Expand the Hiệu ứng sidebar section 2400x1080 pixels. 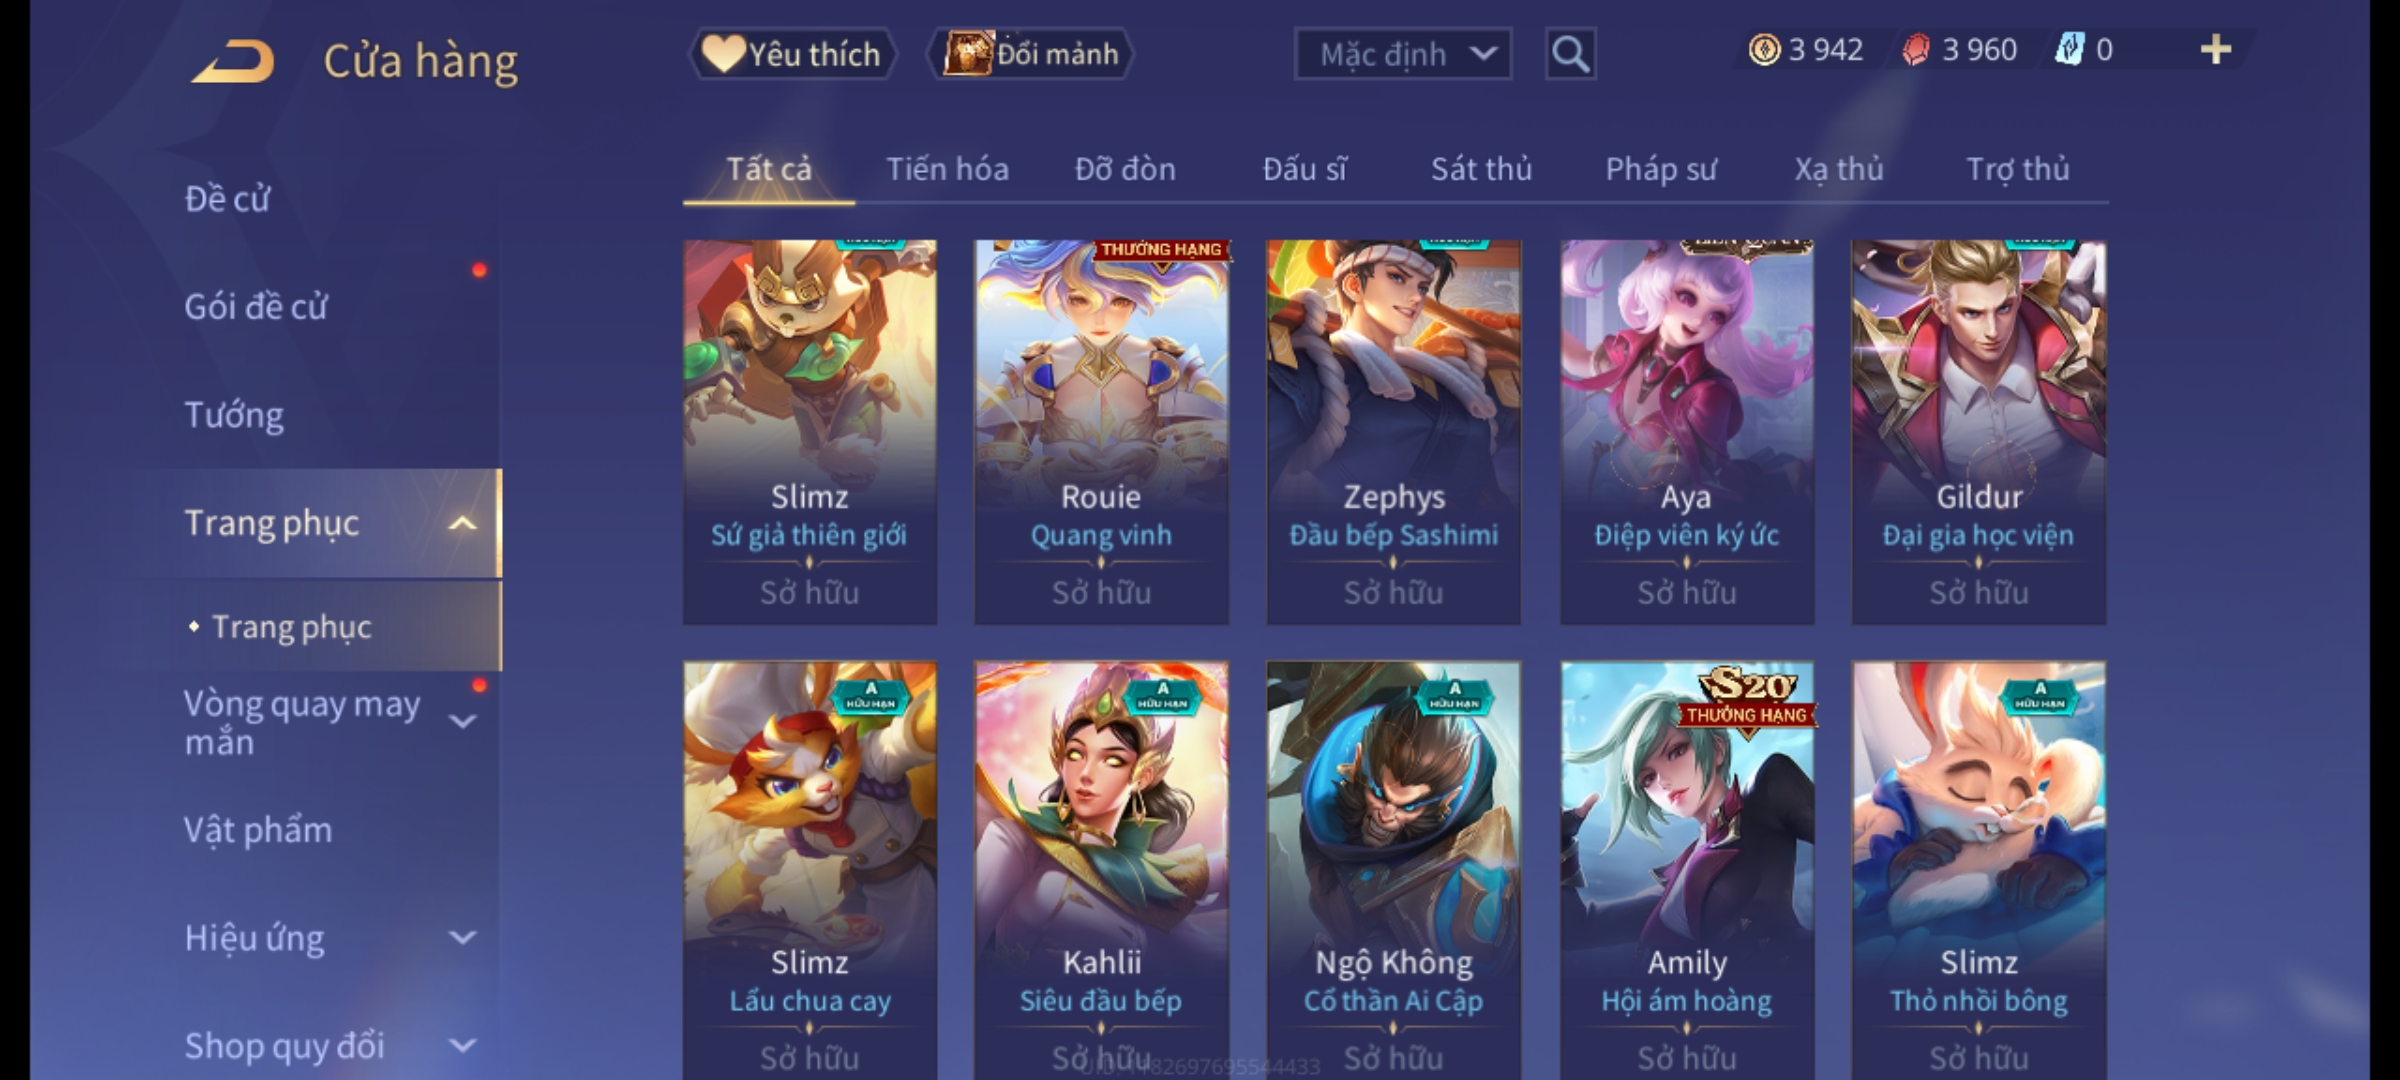click(x=462, y=937)
